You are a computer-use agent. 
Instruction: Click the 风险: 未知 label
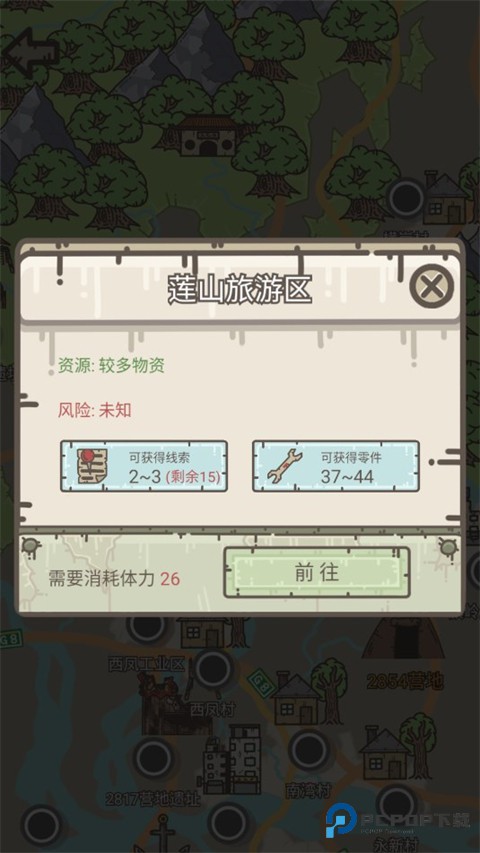[95, 410]
